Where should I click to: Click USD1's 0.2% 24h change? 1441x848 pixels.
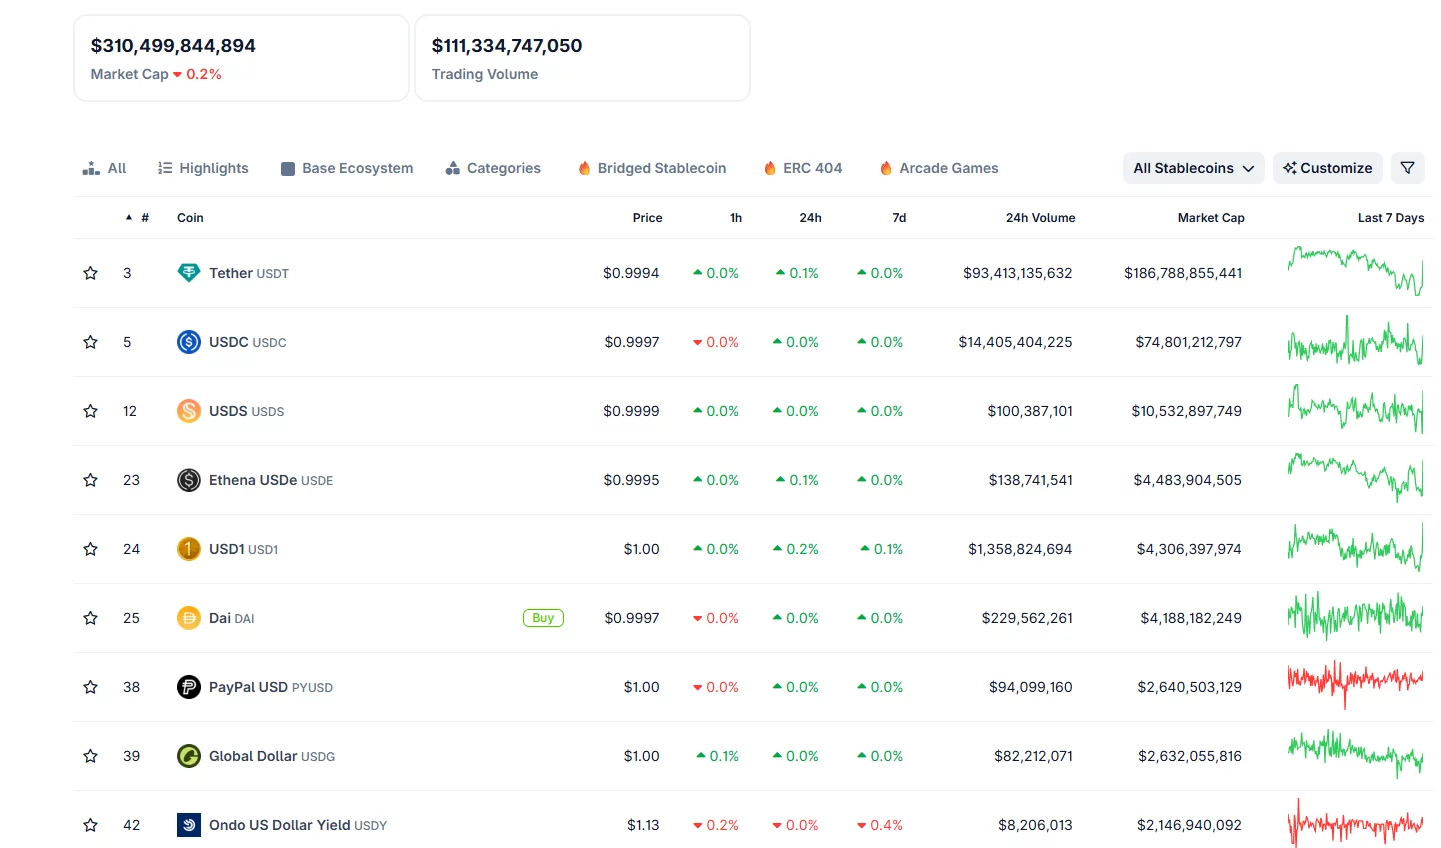pyautogui.click(x=796, y=549)
